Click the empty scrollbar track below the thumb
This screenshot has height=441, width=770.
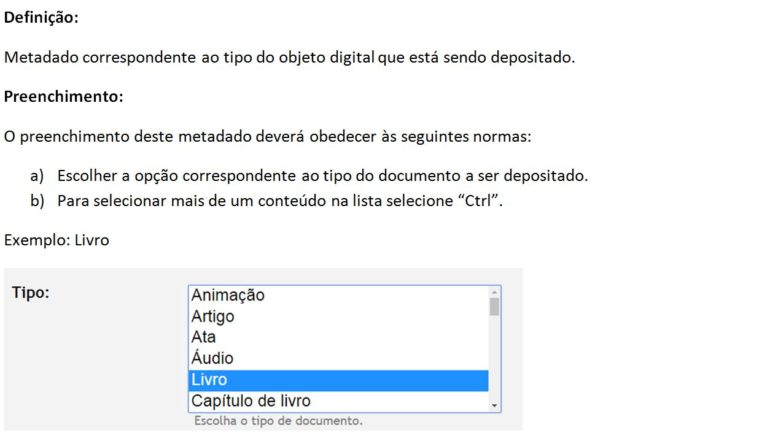coord(495,358)
